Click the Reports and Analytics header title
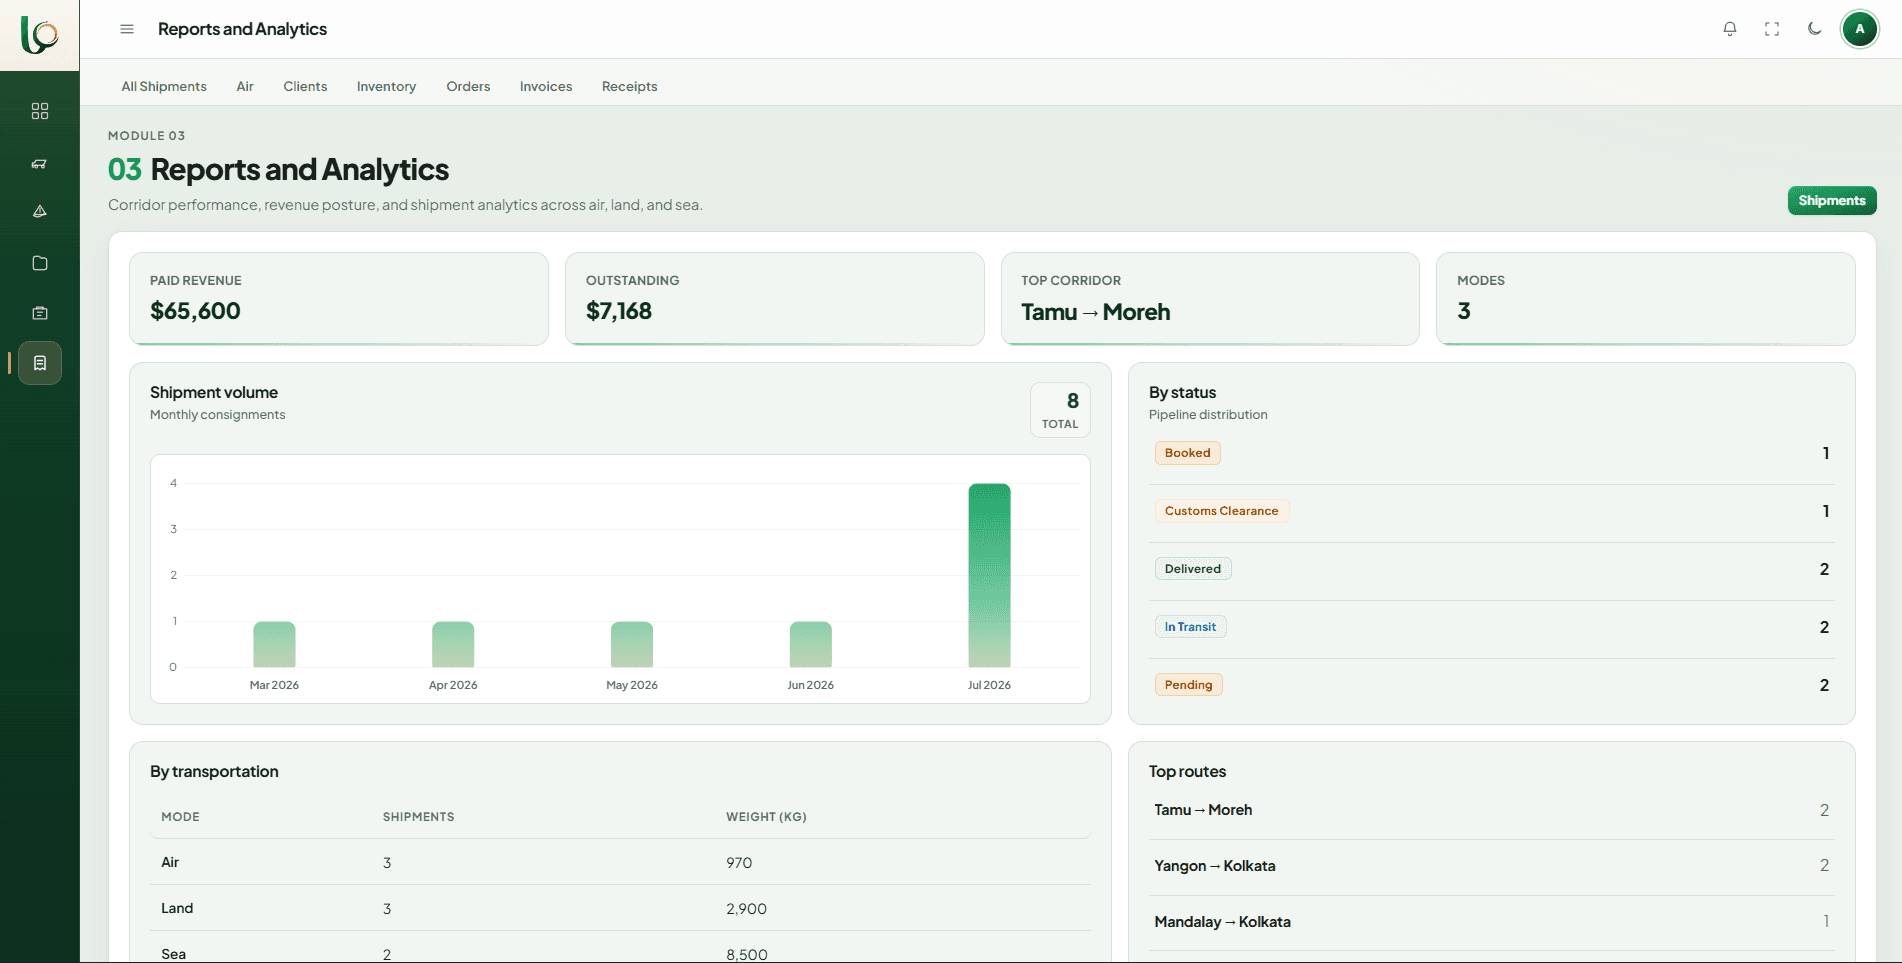The height and width of the screenshot is (963, 1902). tap(242, 29)
